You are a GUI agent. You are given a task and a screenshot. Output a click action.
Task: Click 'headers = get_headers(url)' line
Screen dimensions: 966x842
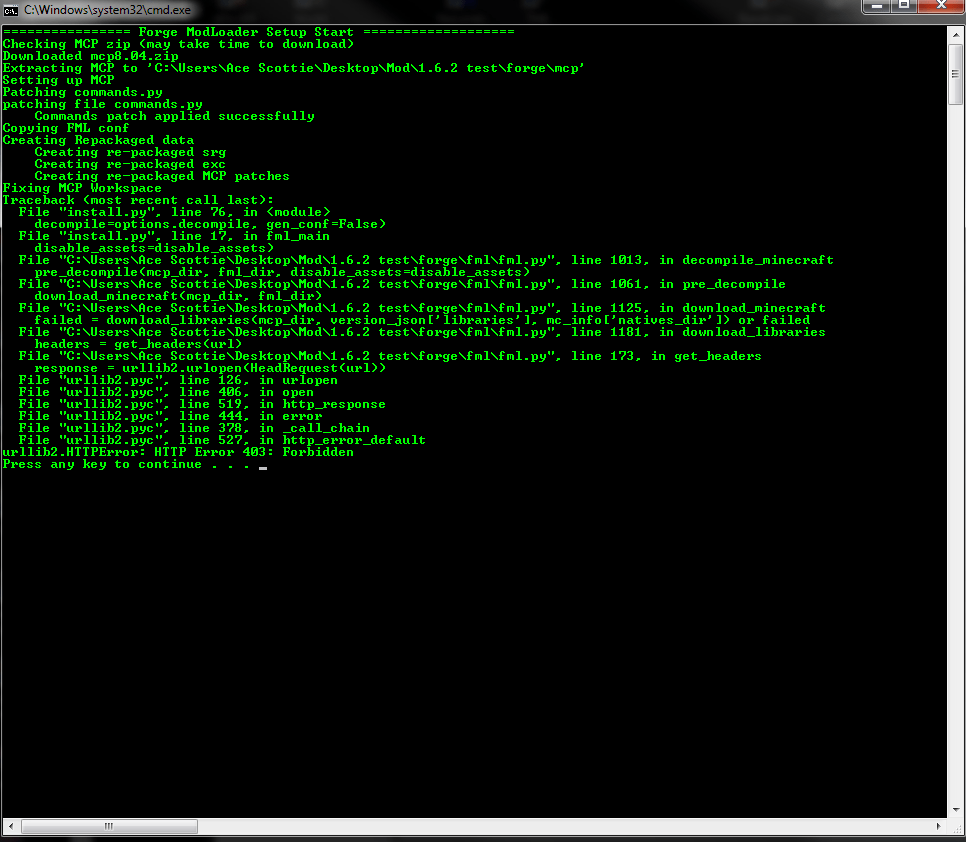point(138,344)
